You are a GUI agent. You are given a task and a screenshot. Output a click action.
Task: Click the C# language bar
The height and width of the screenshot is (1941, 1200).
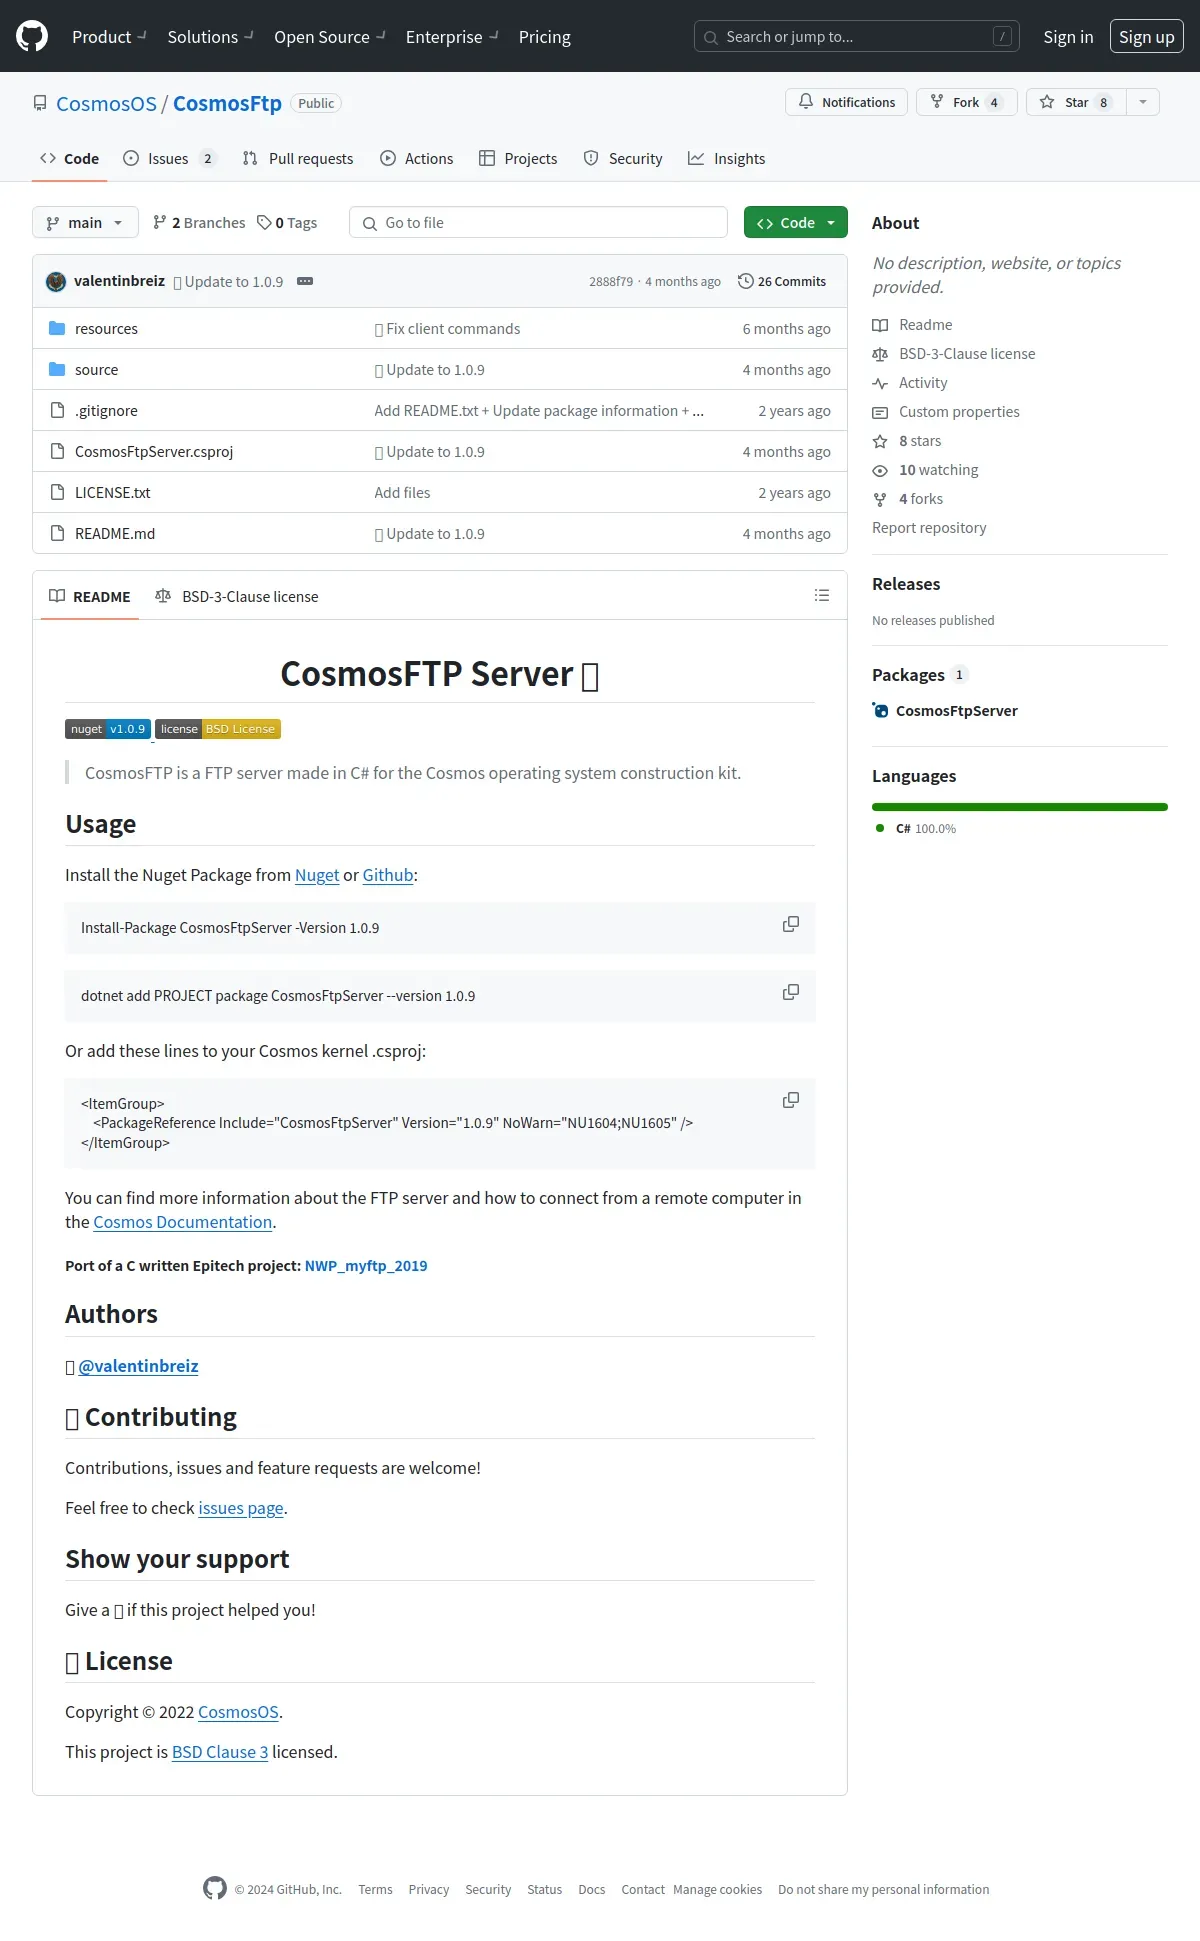[1020, 807]
